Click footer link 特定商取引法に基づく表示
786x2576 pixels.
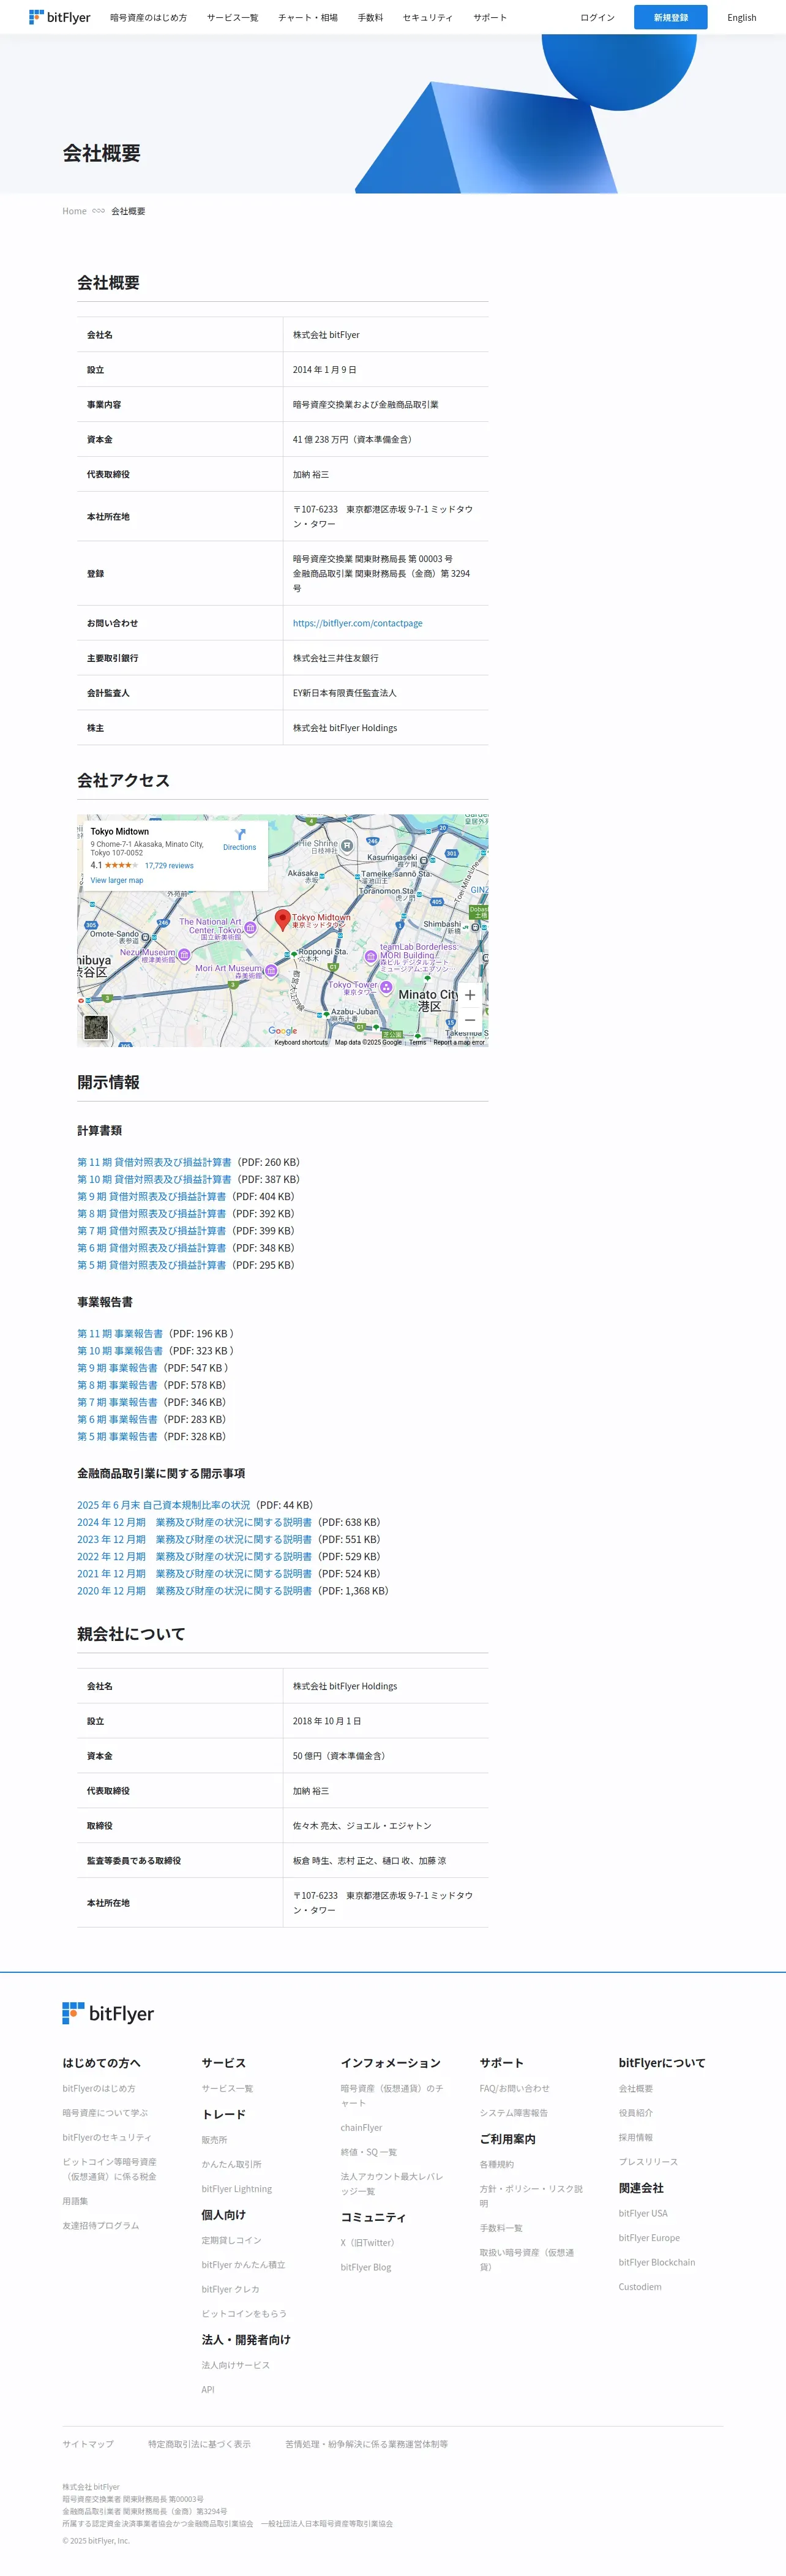point(199,2444)
